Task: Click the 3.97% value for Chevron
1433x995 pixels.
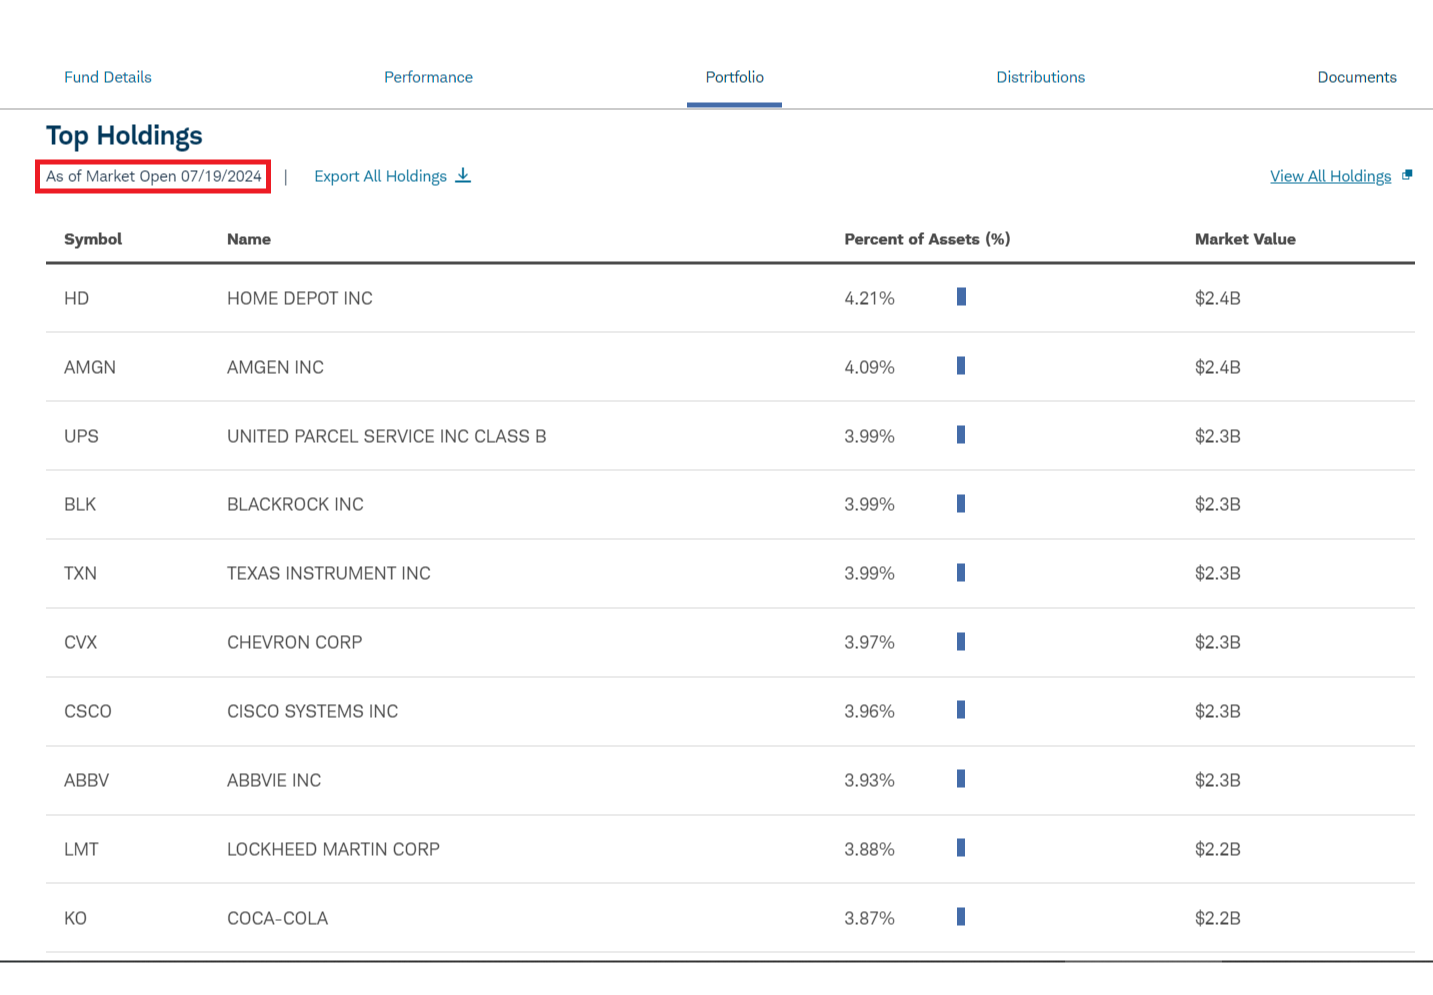Action: point(869,642)
